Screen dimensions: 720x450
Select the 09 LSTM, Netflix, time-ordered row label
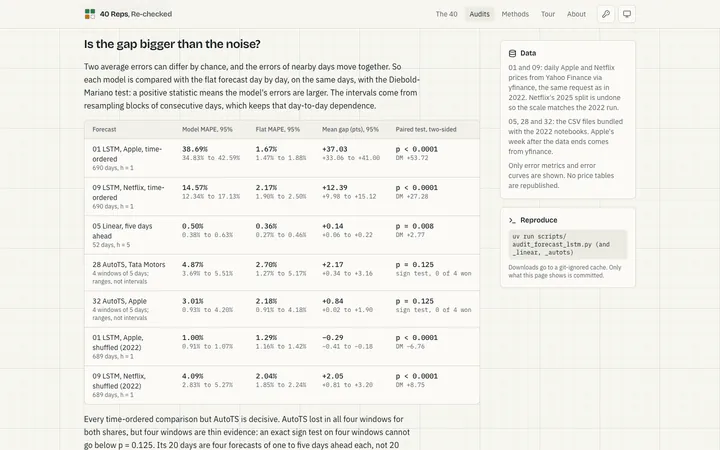tap(128, 192)
